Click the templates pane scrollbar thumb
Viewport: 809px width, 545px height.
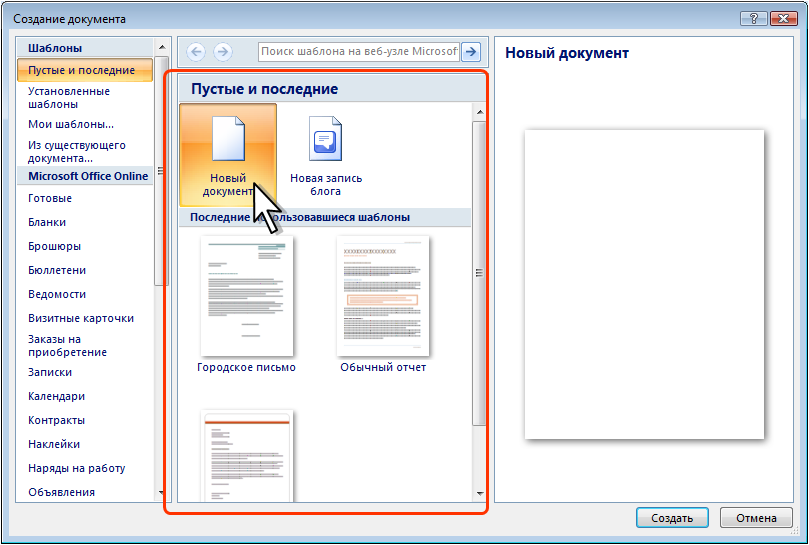coord(480,274)
